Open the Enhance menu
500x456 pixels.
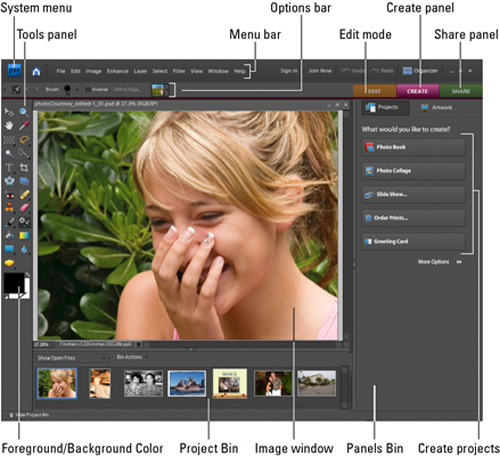pos(117,71)
